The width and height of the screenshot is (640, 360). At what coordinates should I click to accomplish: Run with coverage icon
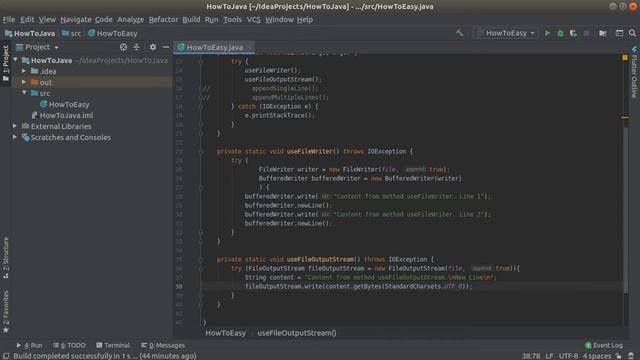point(573,33)
